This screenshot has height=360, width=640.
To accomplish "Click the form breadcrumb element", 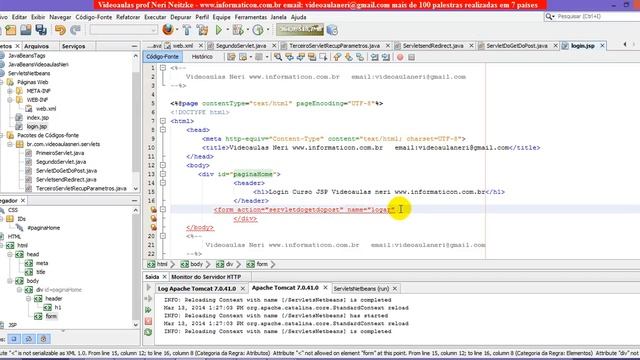I will (x=258, y=264).
